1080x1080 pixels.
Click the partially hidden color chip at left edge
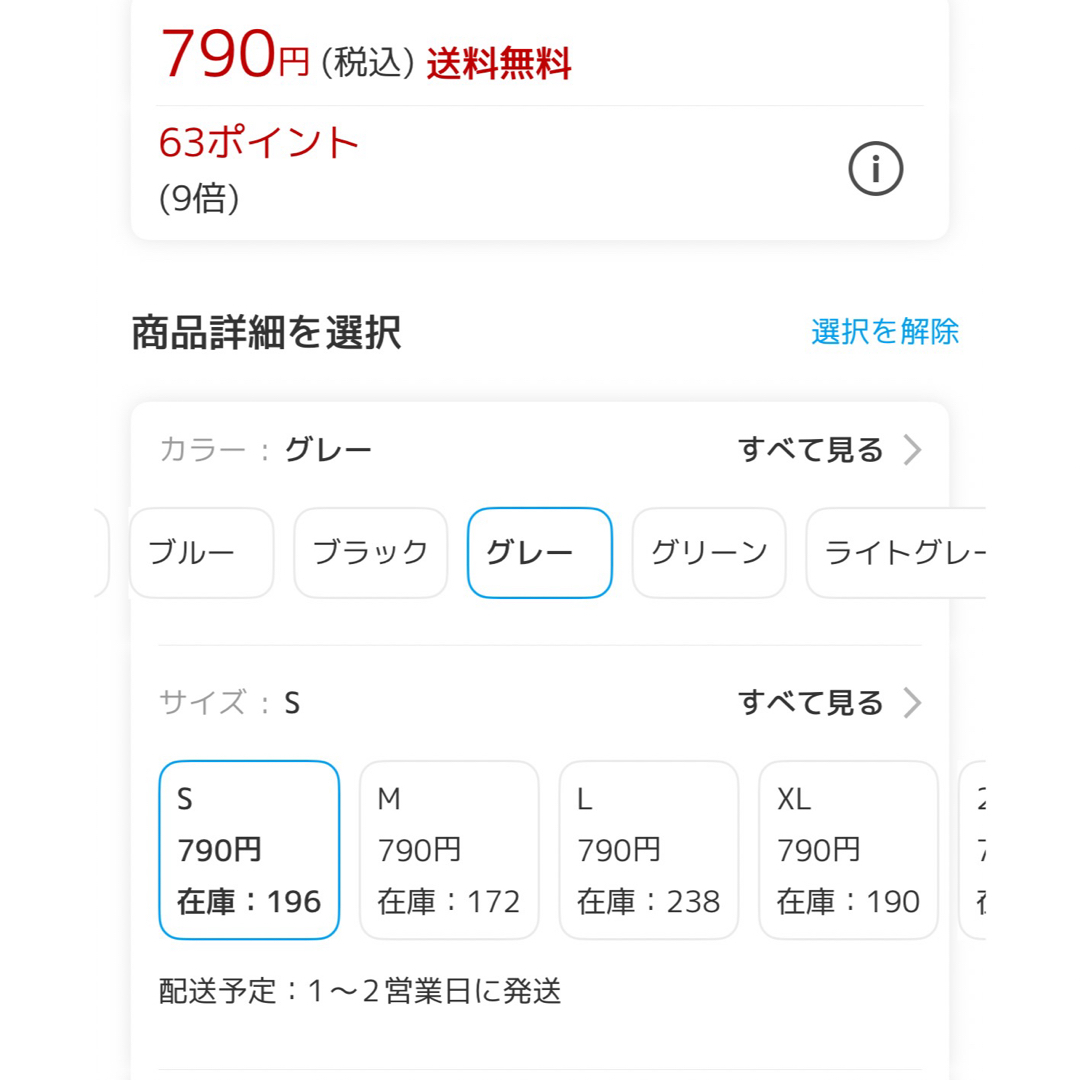click(x=102, y=552)
